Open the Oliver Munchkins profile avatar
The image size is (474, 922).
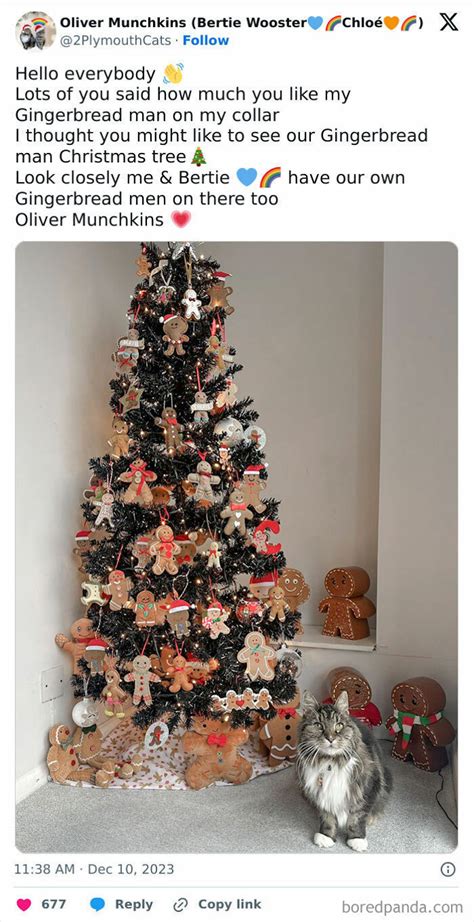click(x=35, y=31)
